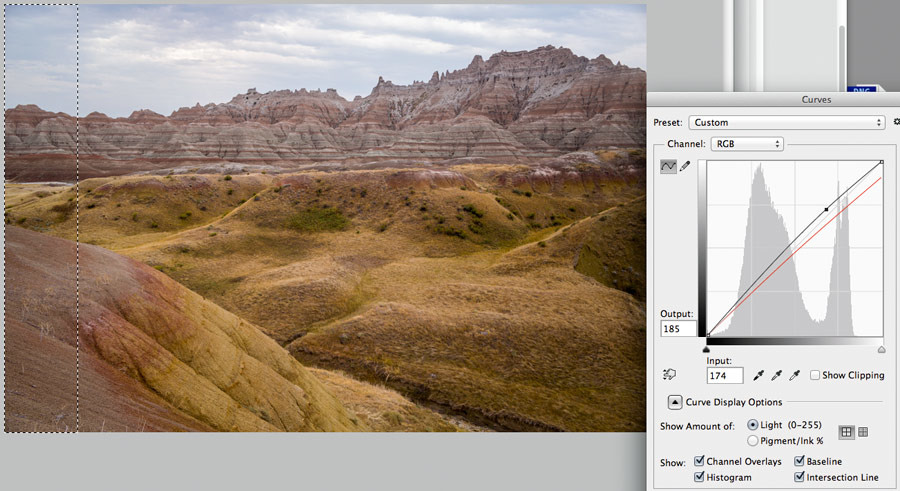This screenshot has height=491, width=900.
Task: Collapse the Curve Display Options section
Action: (x=675, y=402)
